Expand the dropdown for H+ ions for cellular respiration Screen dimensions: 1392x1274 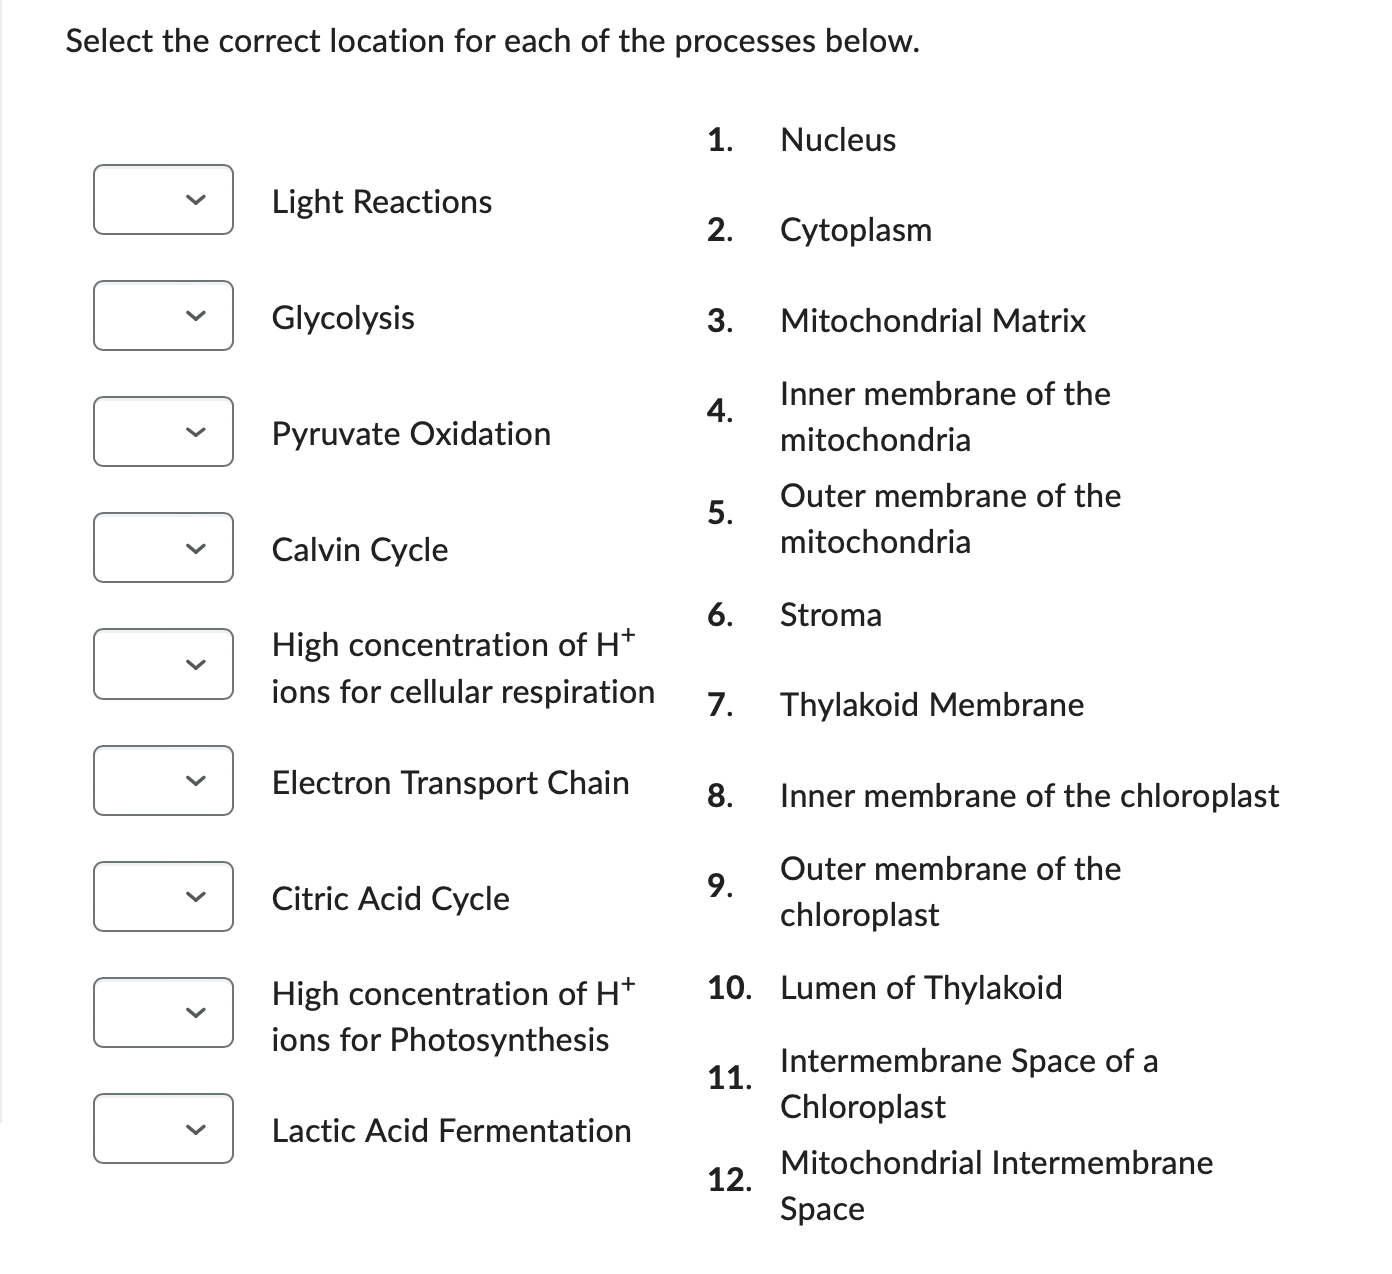click(163, 664)
